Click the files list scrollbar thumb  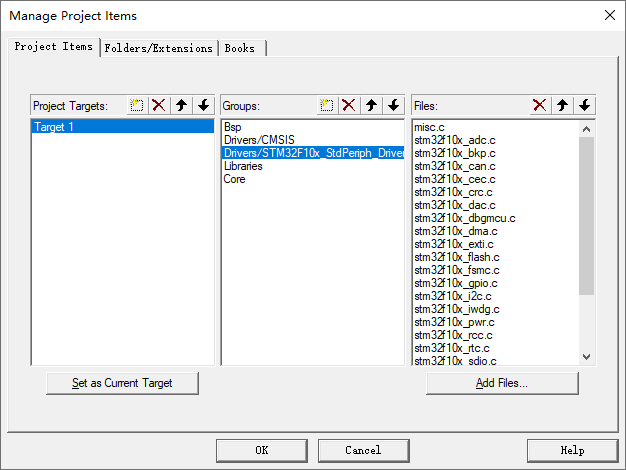586,216
